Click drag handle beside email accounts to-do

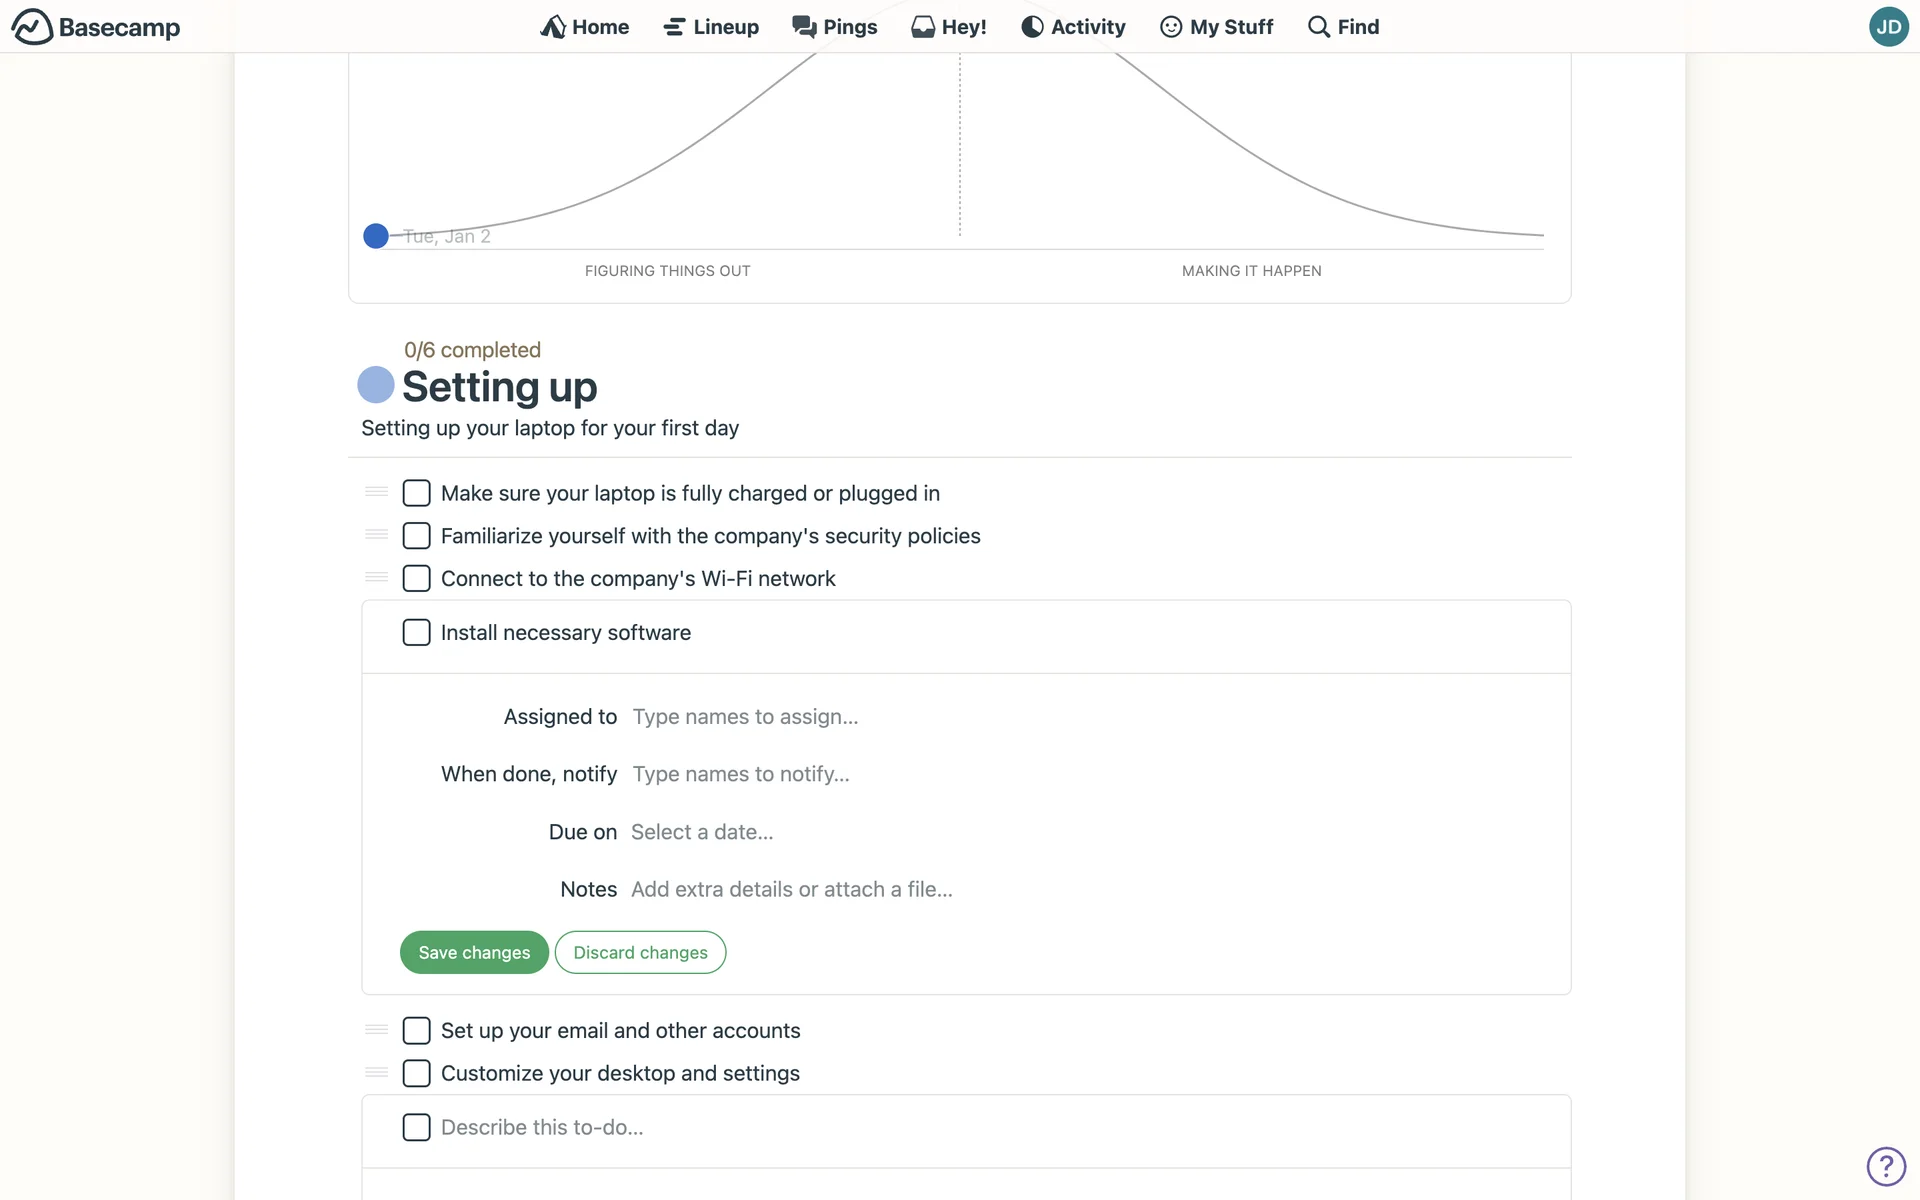(376, 1030)
